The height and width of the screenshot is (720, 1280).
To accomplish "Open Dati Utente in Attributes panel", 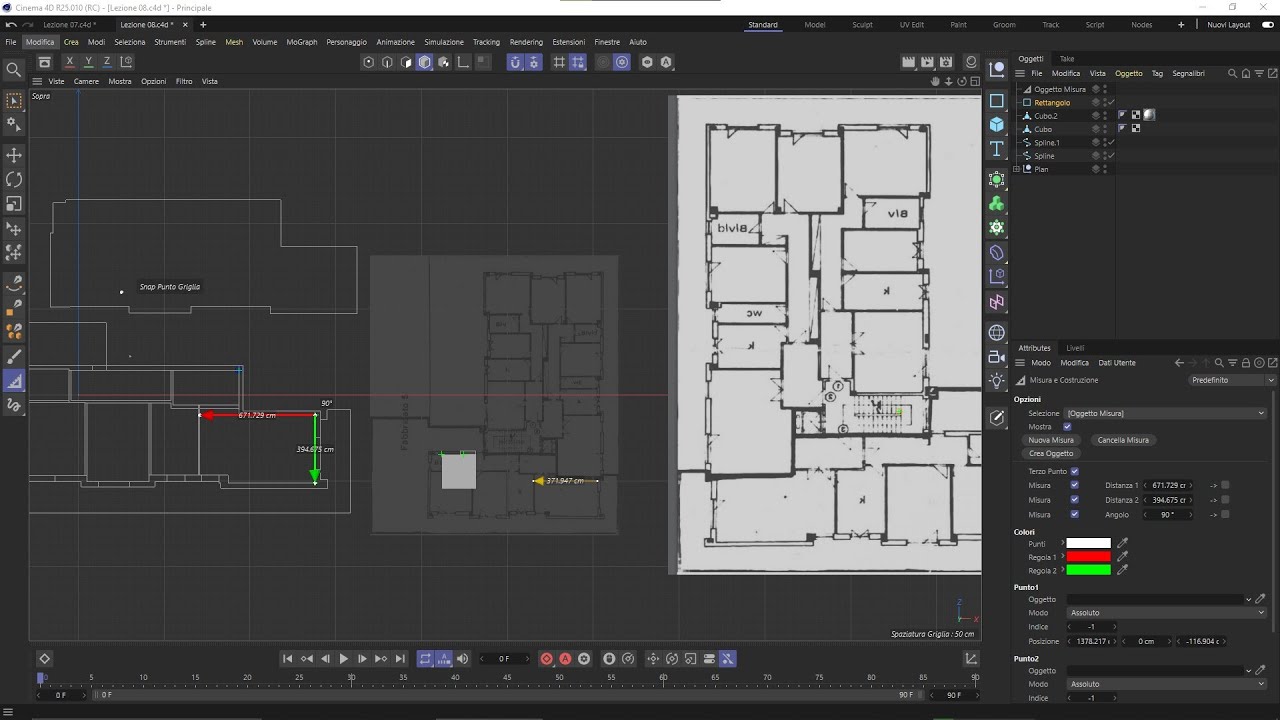I will point(1117,363).
